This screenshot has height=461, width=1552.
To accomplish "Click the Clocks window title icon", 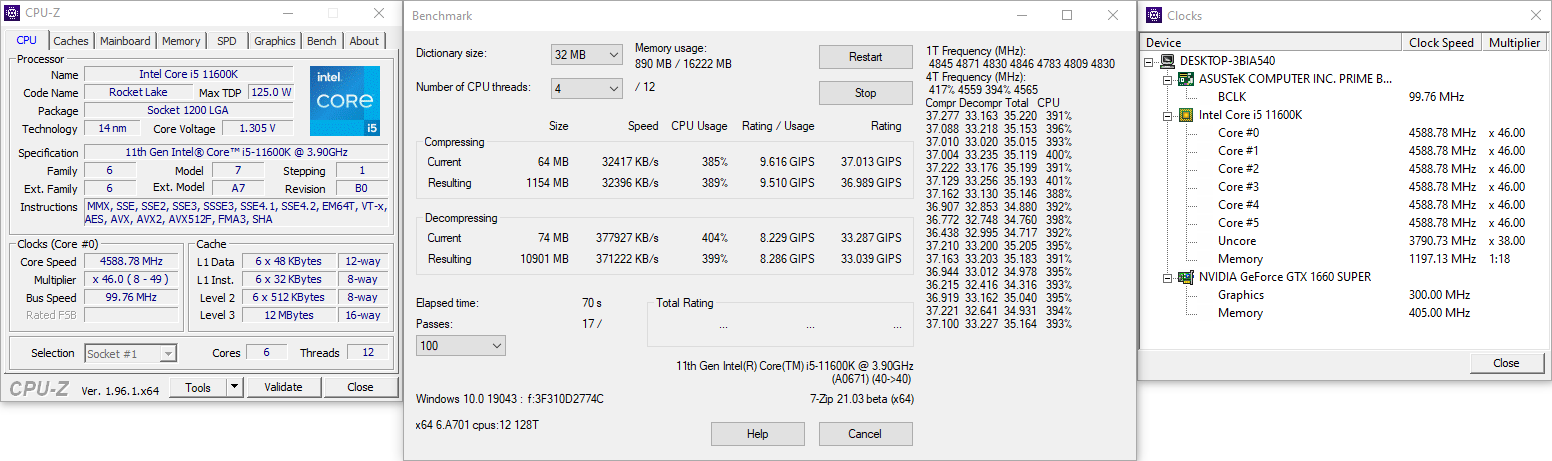I will click(x=1153, y=16).
